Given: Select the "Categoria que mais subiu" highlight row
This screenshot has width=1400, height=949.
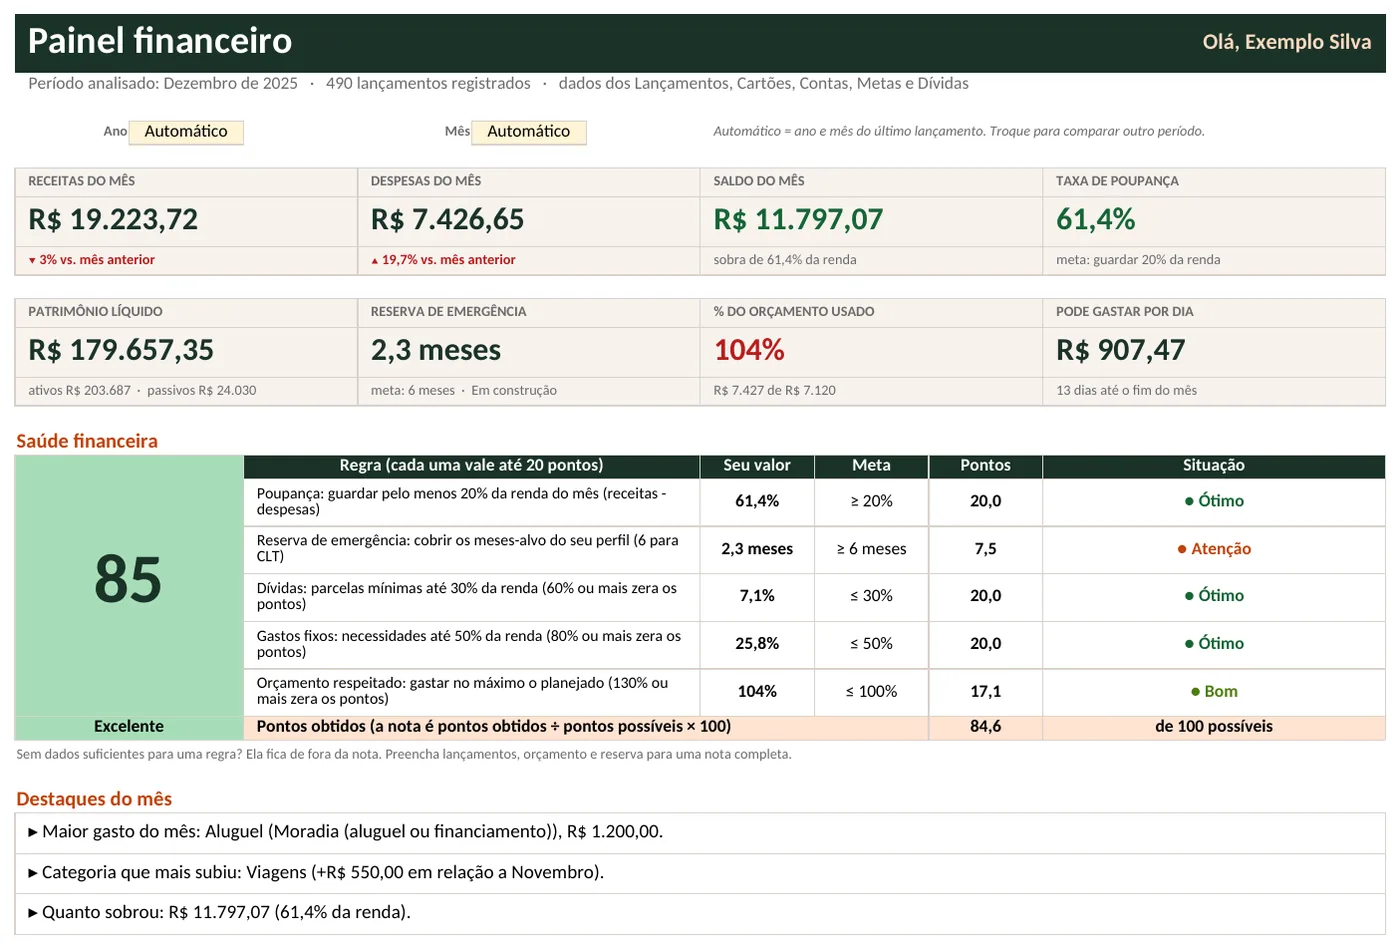Looking at the screenshot, I should click(x=700, y=873).
